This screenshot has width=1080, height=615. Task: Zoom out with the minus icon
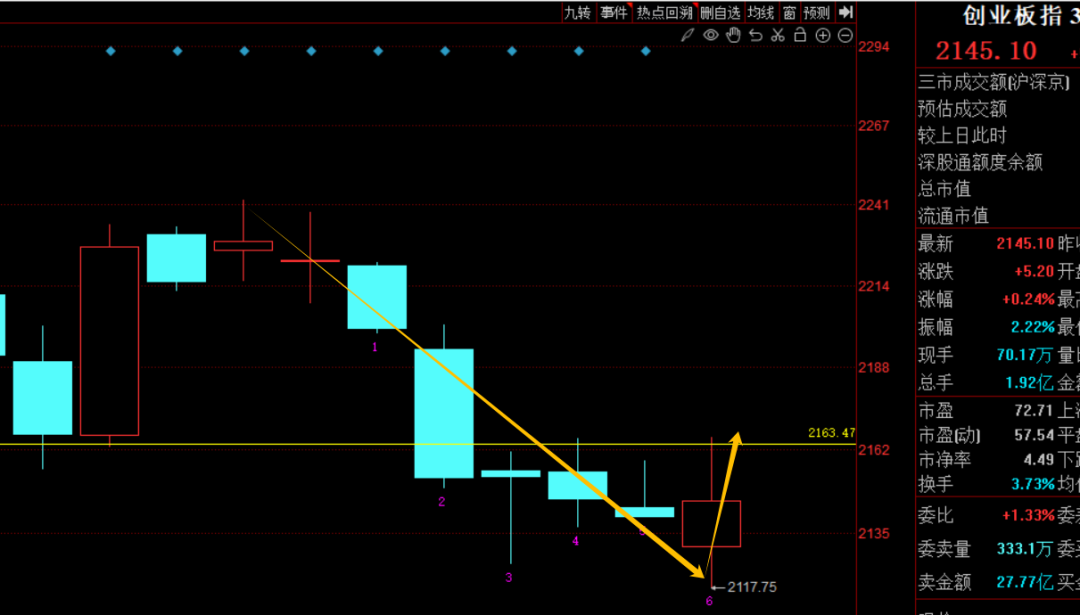pyautogui.click(x=845, y=36)
